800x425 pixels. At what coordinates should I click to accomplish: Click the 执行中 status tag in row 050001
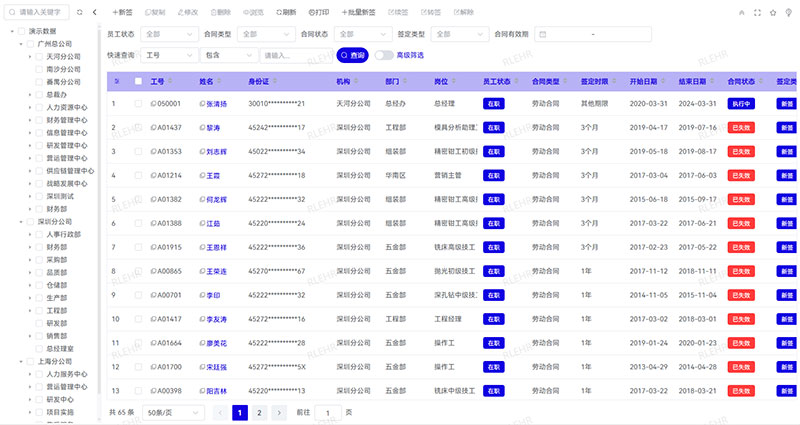(x=741, y=104)
